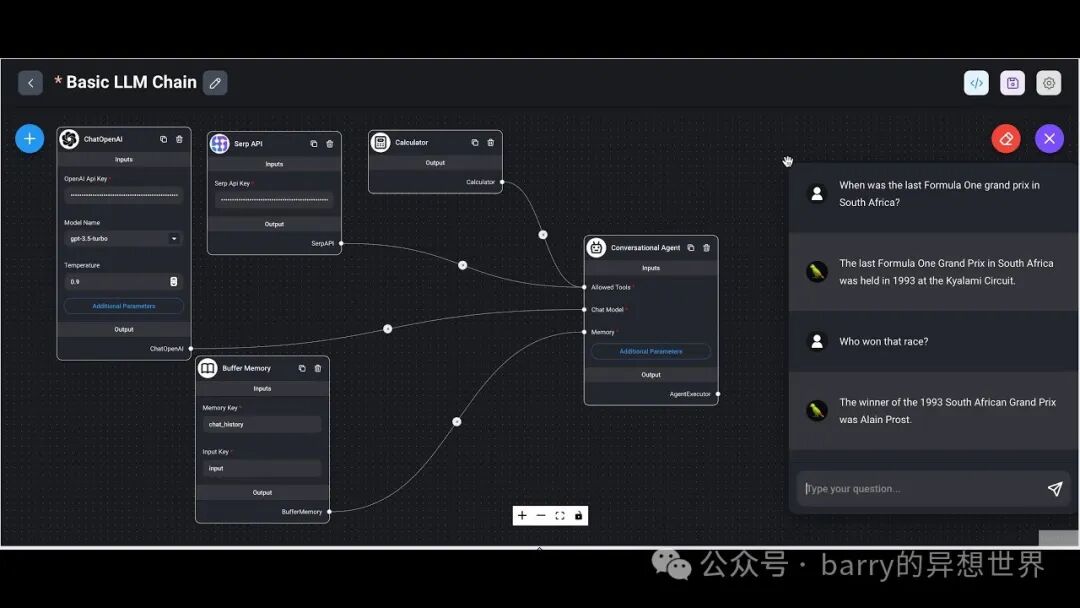The width and height of the screenshot is (1080, 608).
Task: Click the Chat Model input handle
Action: [x=584, y=310]
